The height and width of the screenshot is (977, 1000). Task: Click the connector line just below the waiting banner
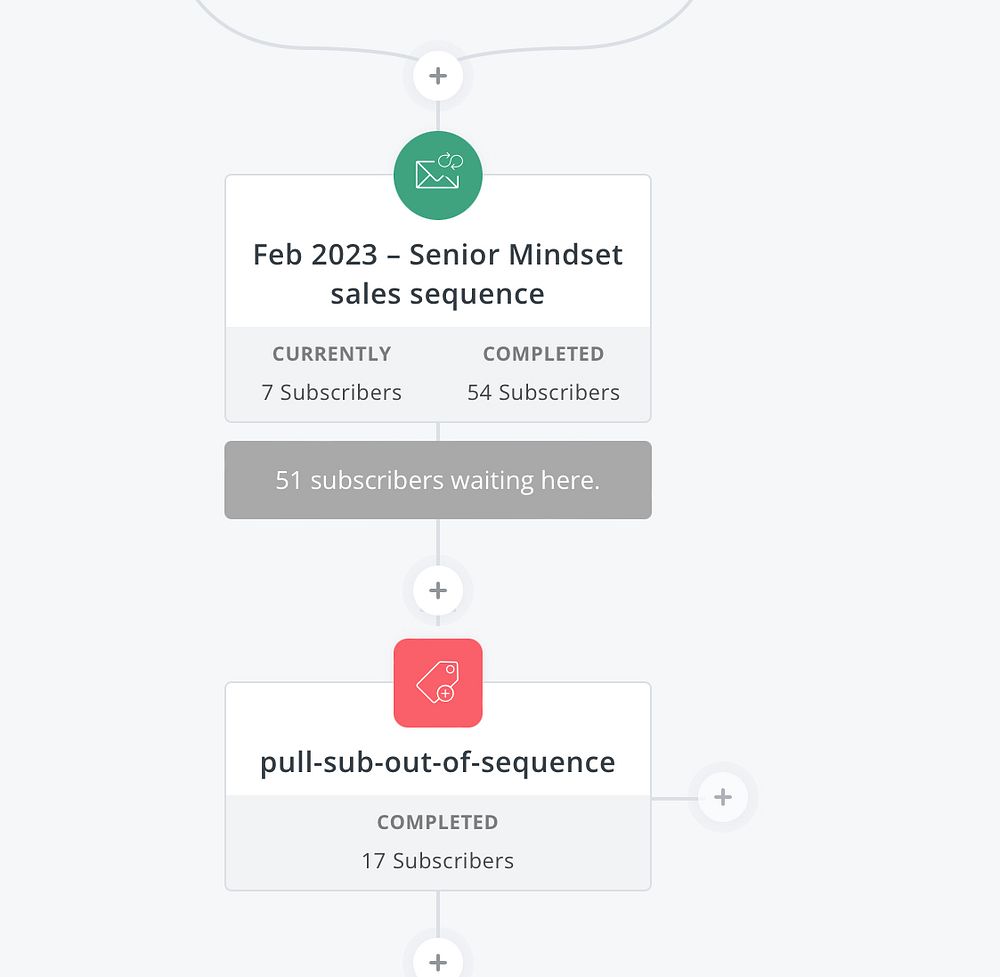pos(438,538)
